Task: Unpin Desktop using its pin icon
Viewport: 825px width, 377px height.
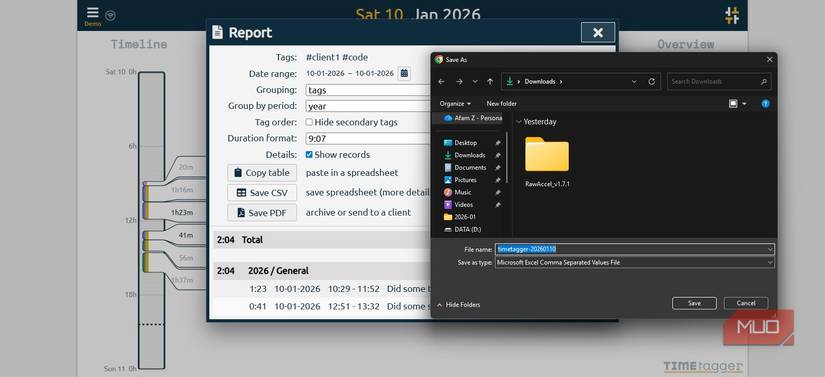Action: [x=497, y=142]
